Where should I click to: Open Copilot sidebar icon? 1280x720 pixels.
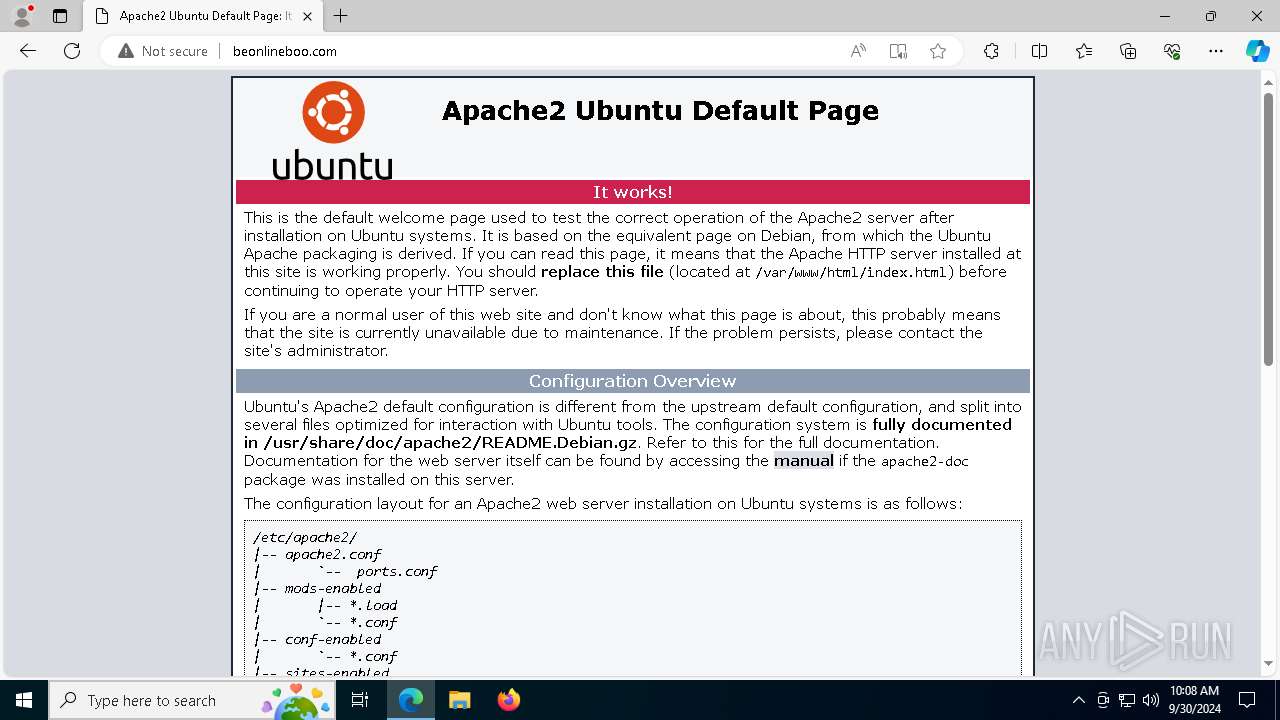pyautogui.click(x=1257, y=51)
